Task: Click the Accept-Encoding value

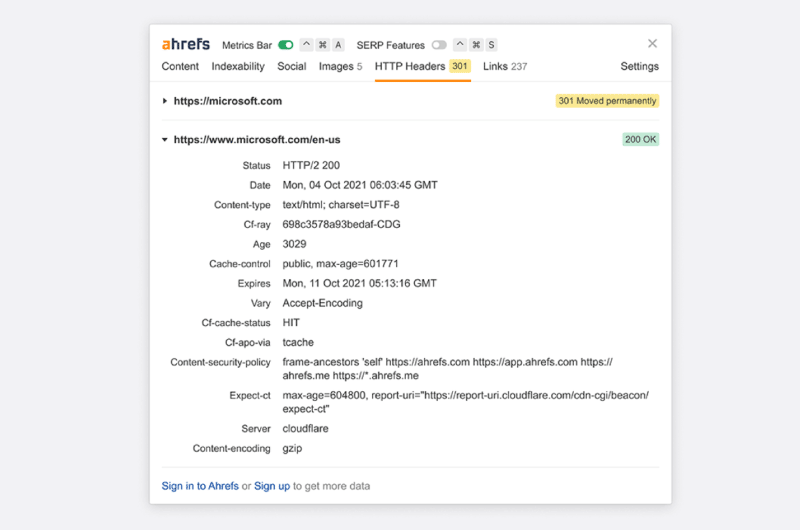Action: pos(322,303)
